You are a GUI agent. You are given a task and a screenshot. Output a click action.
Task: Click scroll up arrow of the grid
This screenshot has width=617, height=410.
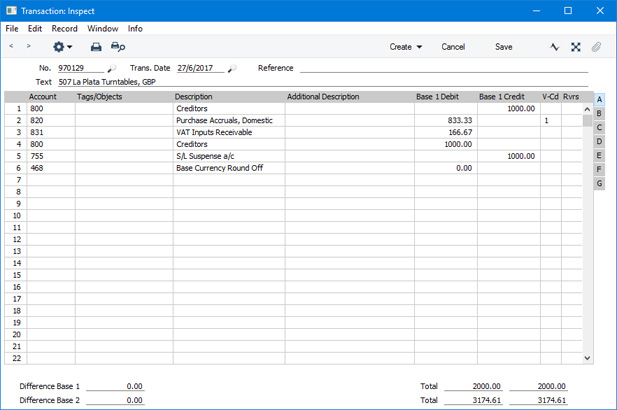coord(587,109)
